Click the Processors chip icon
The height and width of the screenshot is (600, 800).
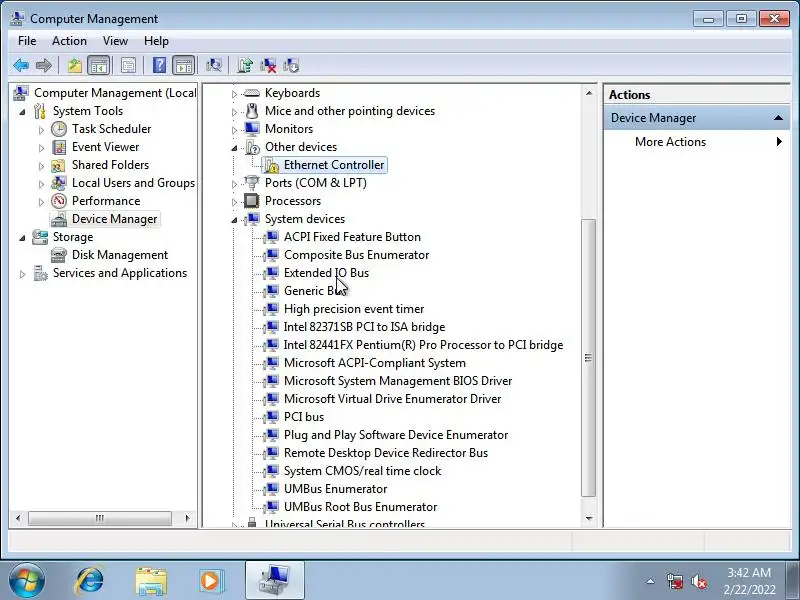(x=252, y=201)
